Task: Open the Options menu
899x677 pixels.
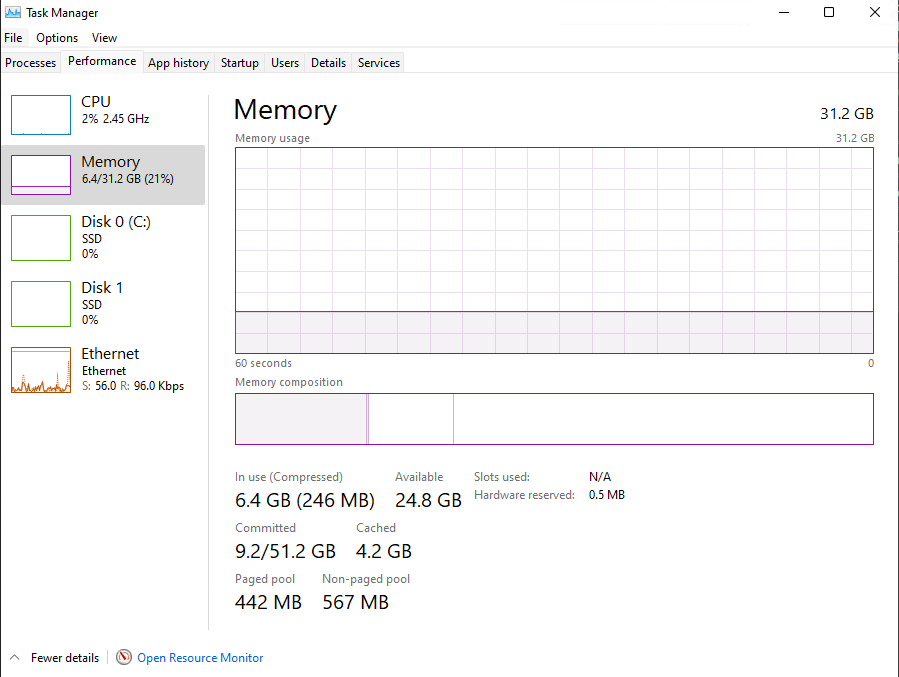Action: tap(57, 38)
